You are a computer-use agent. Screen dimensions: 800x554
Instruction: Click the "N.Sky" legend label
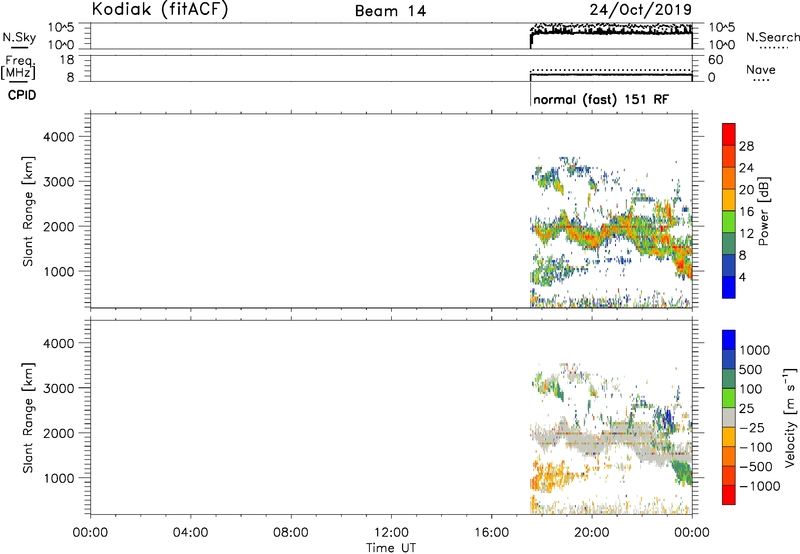pyautogui.click(x=19, y=37)
